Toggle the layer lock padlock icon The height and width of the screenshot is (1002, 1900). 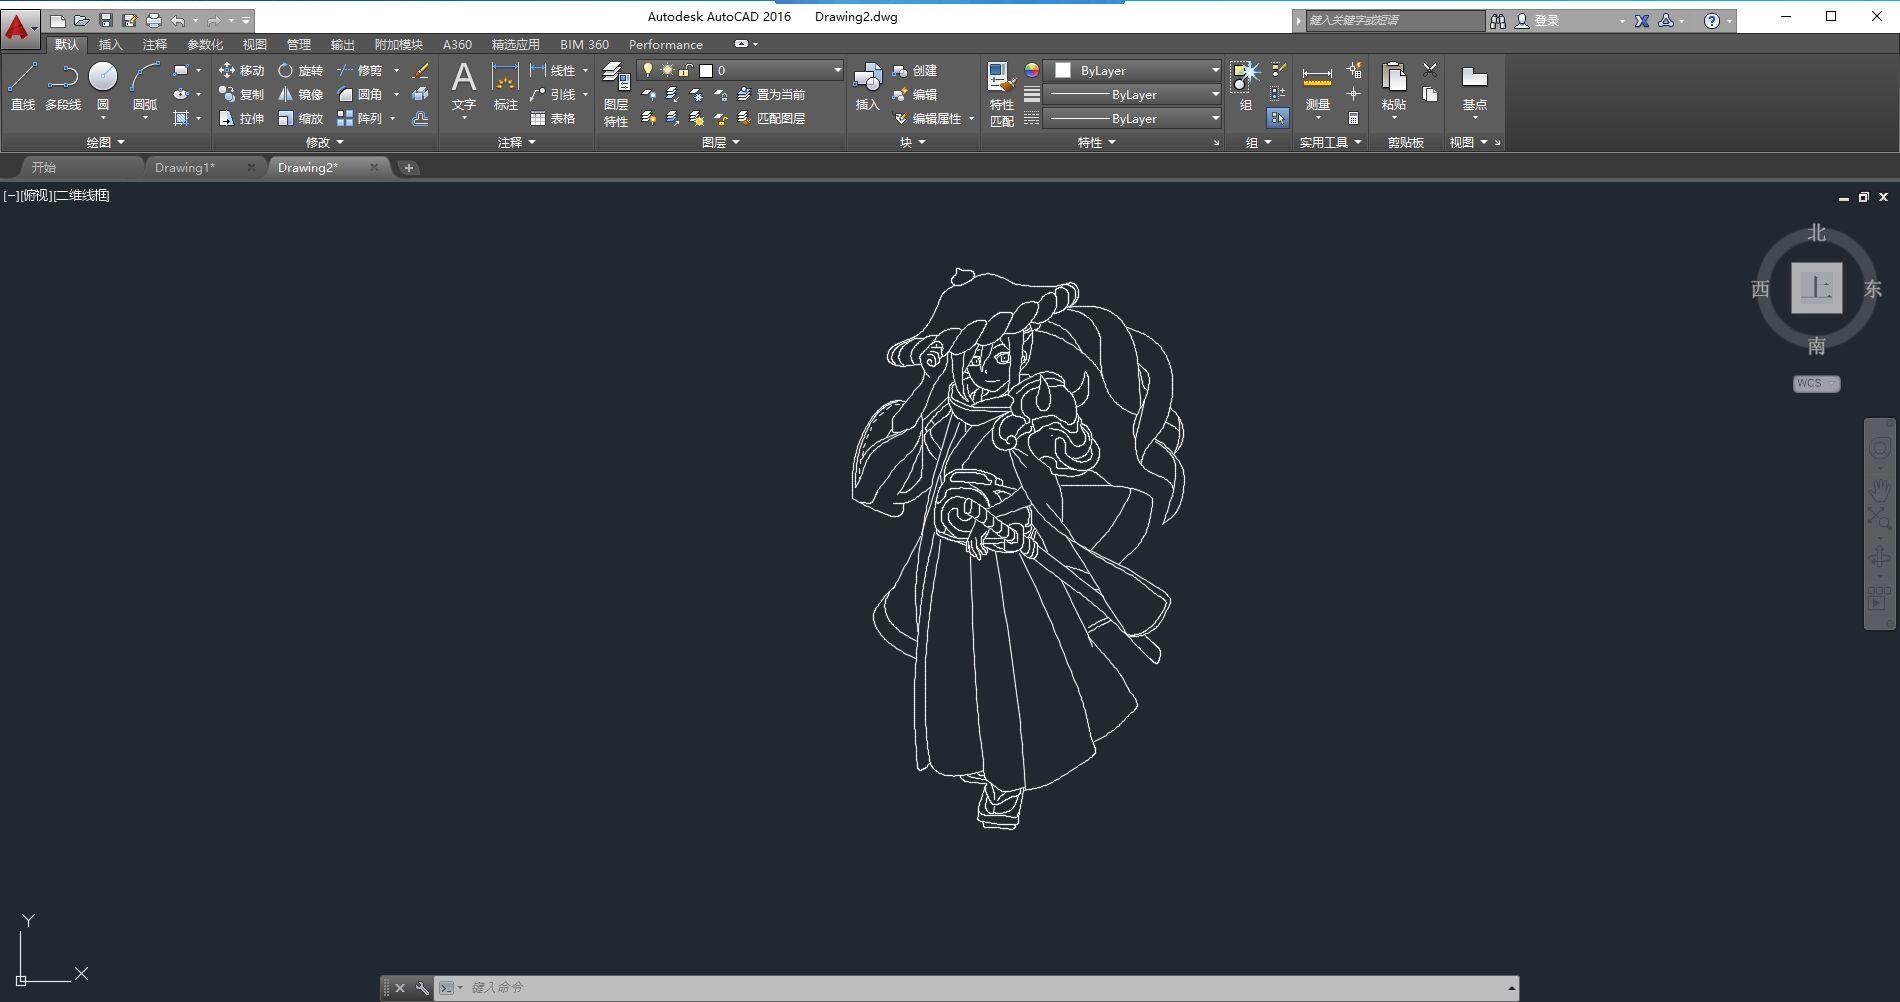click(x=685, y=70)
